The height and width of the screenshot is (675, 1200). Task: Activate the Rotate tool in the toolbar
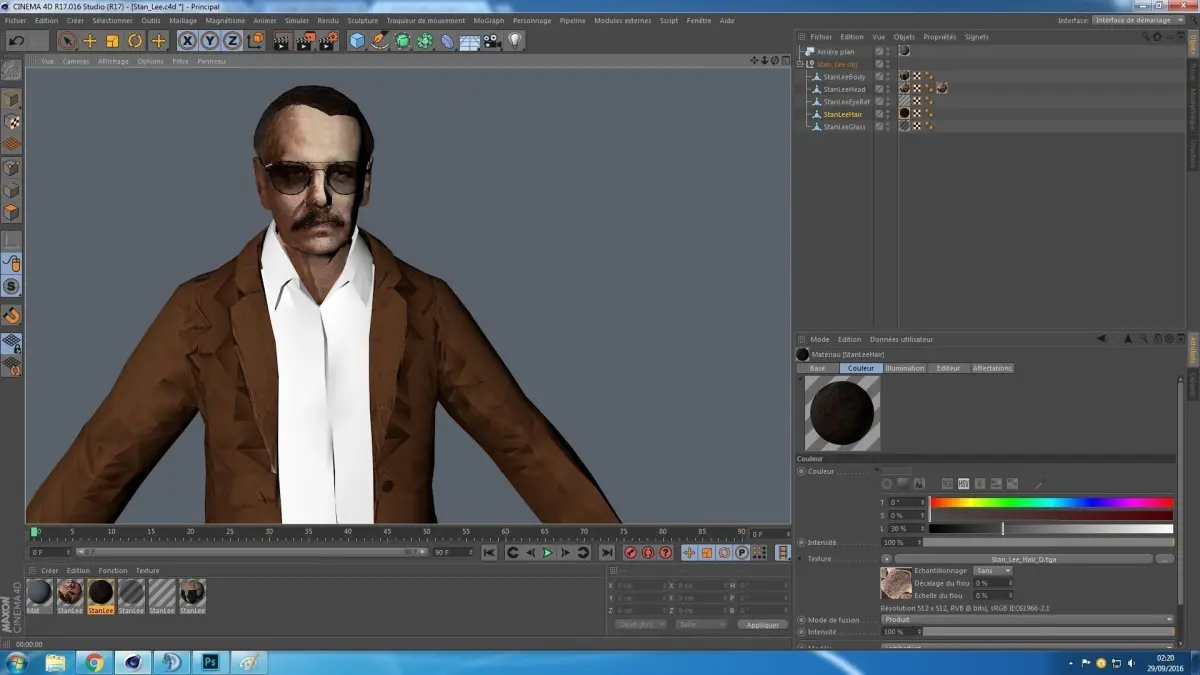135,41
